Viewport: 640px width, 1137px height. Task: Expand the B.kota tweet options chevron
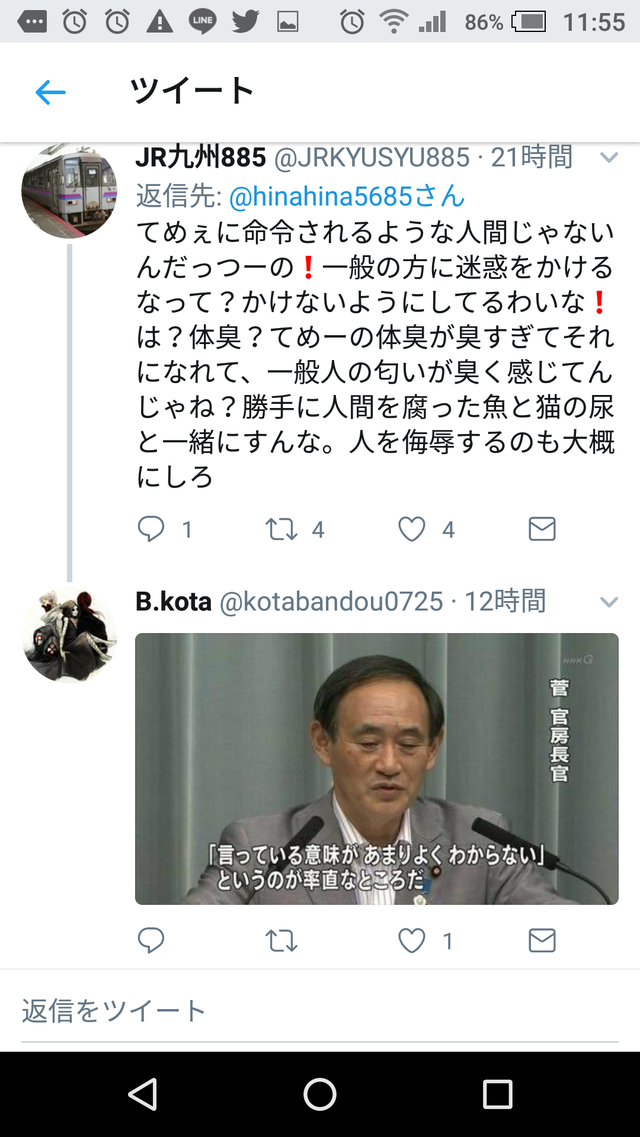click(609, 602)
